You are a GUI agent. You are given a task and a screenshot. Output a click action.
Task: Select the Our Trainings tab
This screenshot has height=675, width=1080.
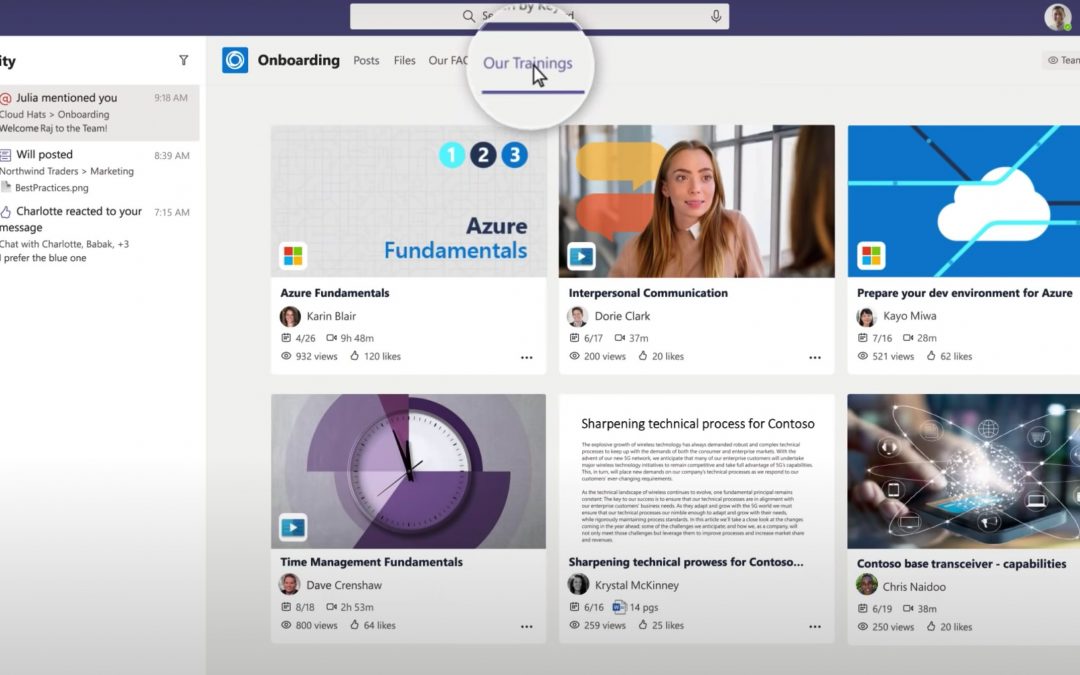527,64
